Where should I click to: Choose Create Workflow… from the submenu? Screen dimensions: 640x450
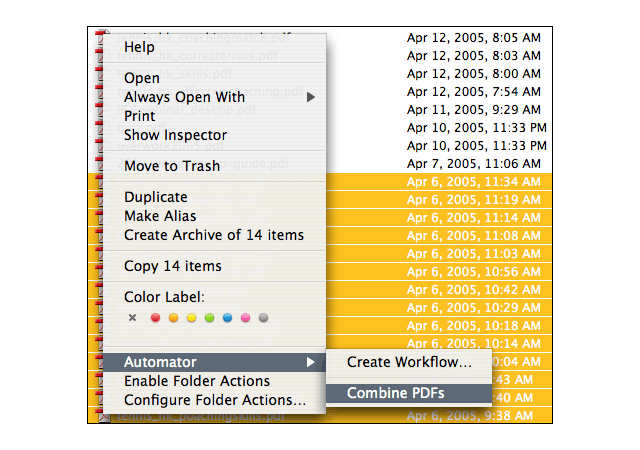coord(409,362)
